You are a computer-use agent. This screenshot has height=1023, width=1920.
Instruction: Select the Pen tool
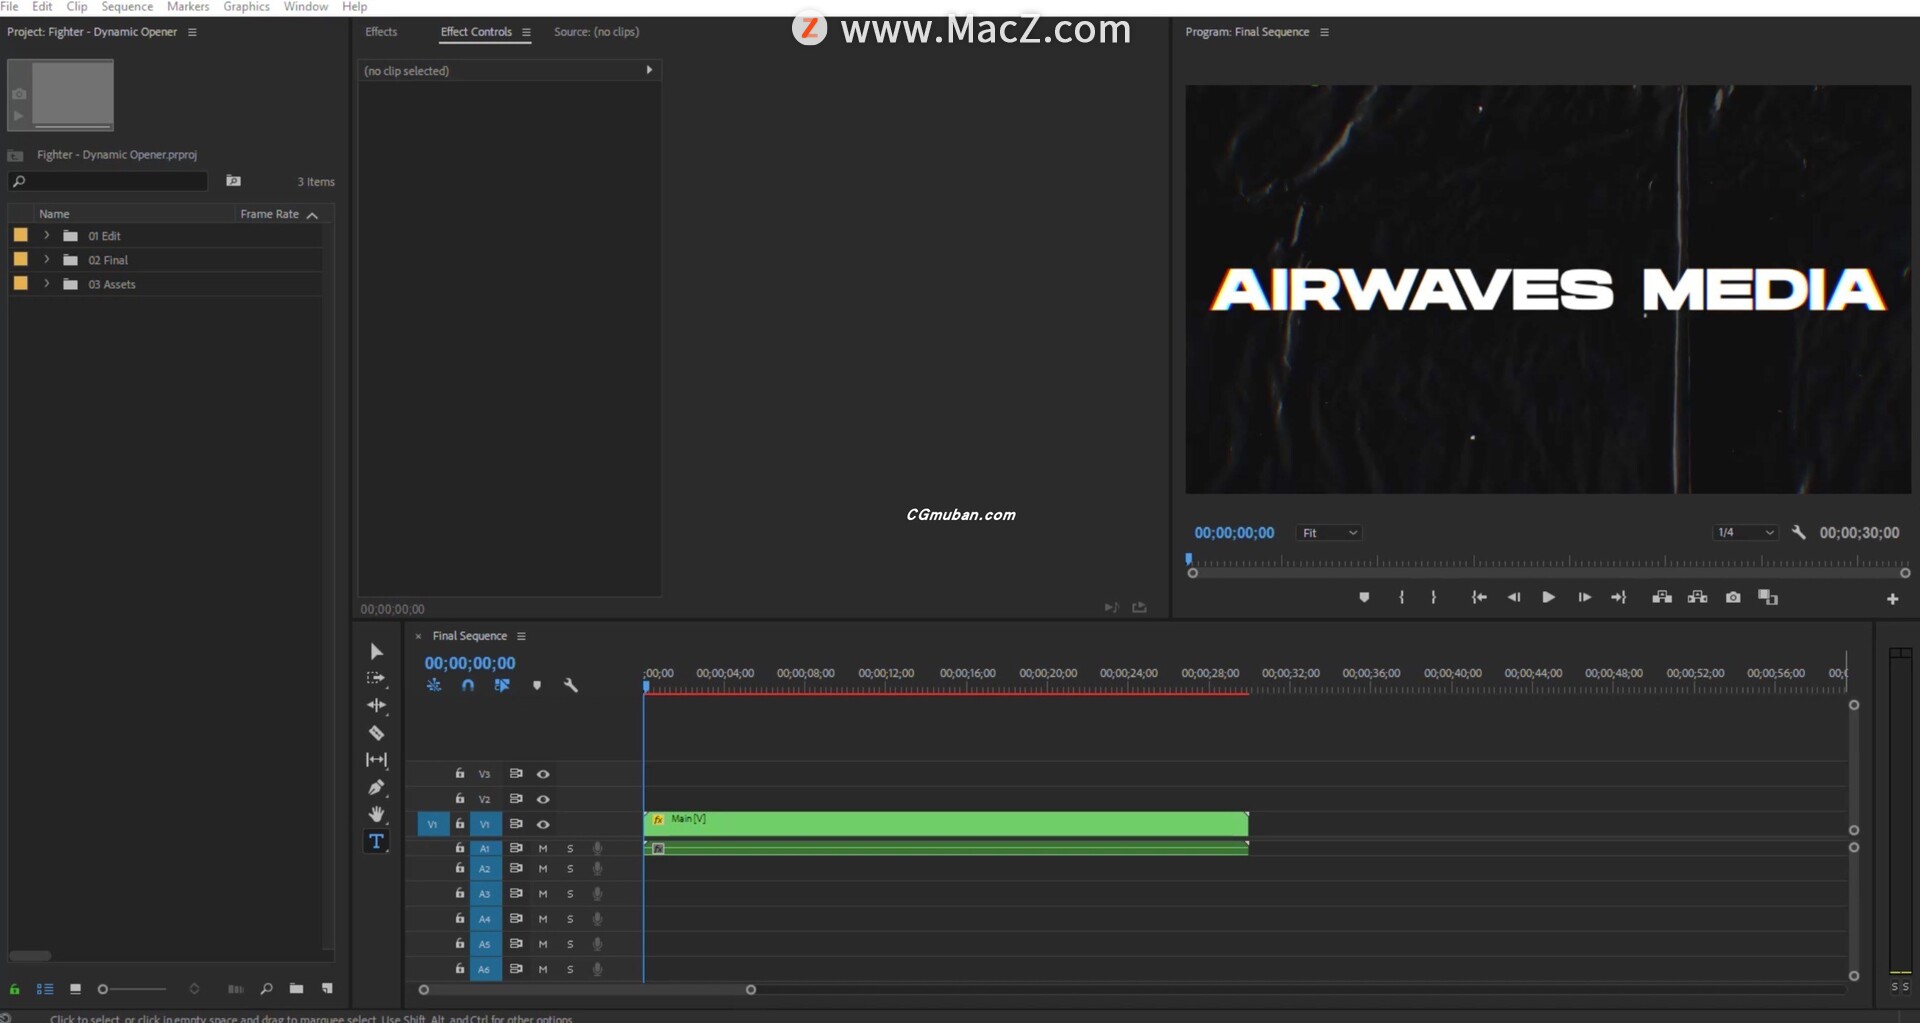pos(376,787)
